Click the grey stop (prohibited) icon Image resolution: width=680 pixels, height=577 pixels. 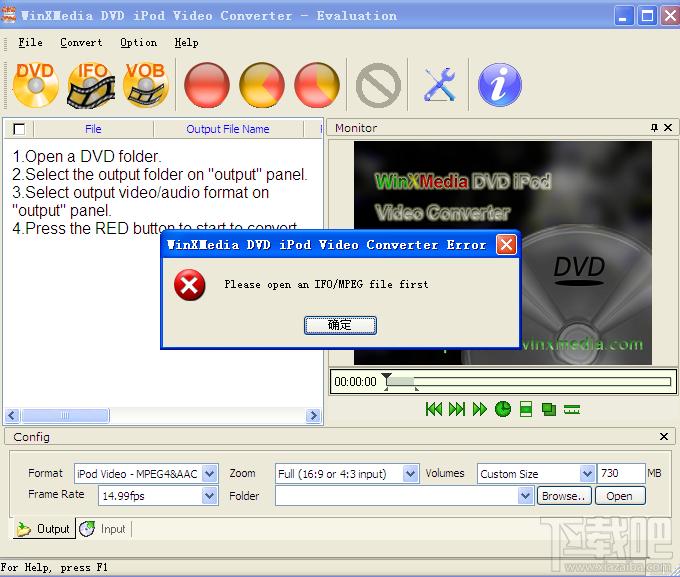tap(378, 85)
